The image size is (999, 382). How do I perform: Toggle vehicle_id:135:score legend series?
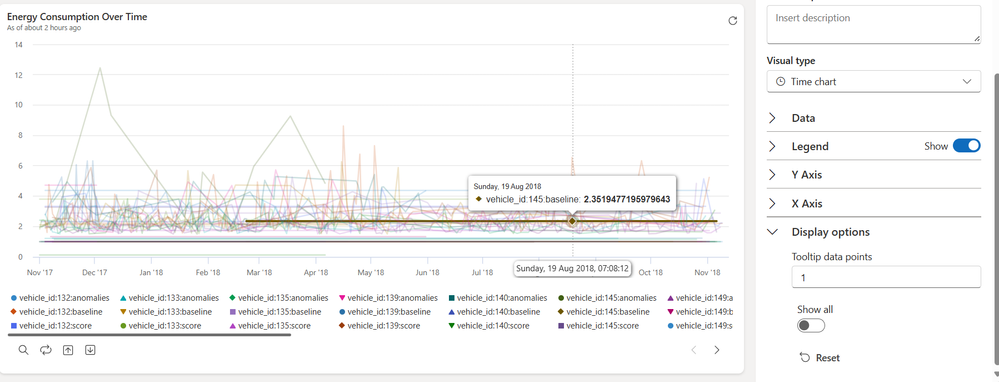[x=270, y=326]
